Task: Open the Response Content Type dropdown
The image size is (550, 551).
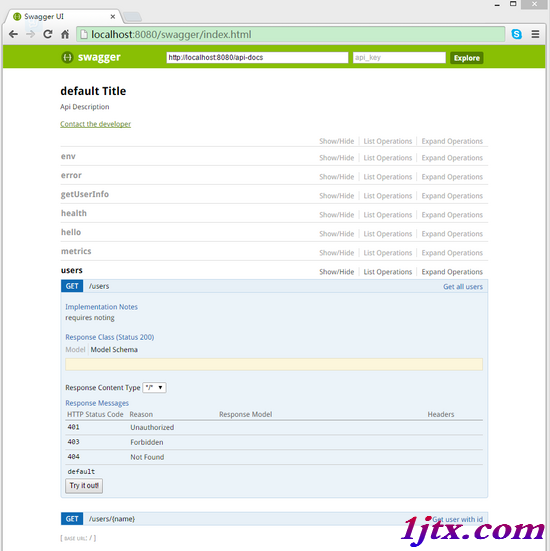Action: point(154,388)
